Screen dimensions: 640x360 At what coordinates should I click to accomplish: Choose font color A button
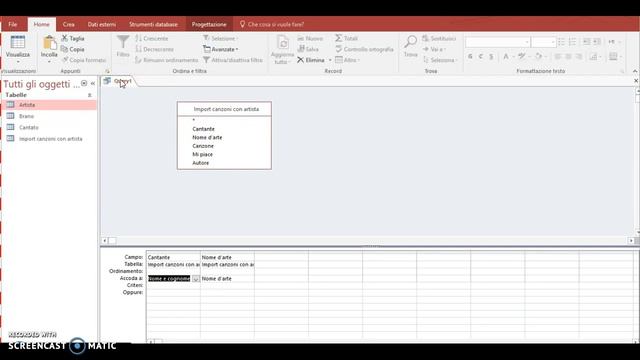506,56
